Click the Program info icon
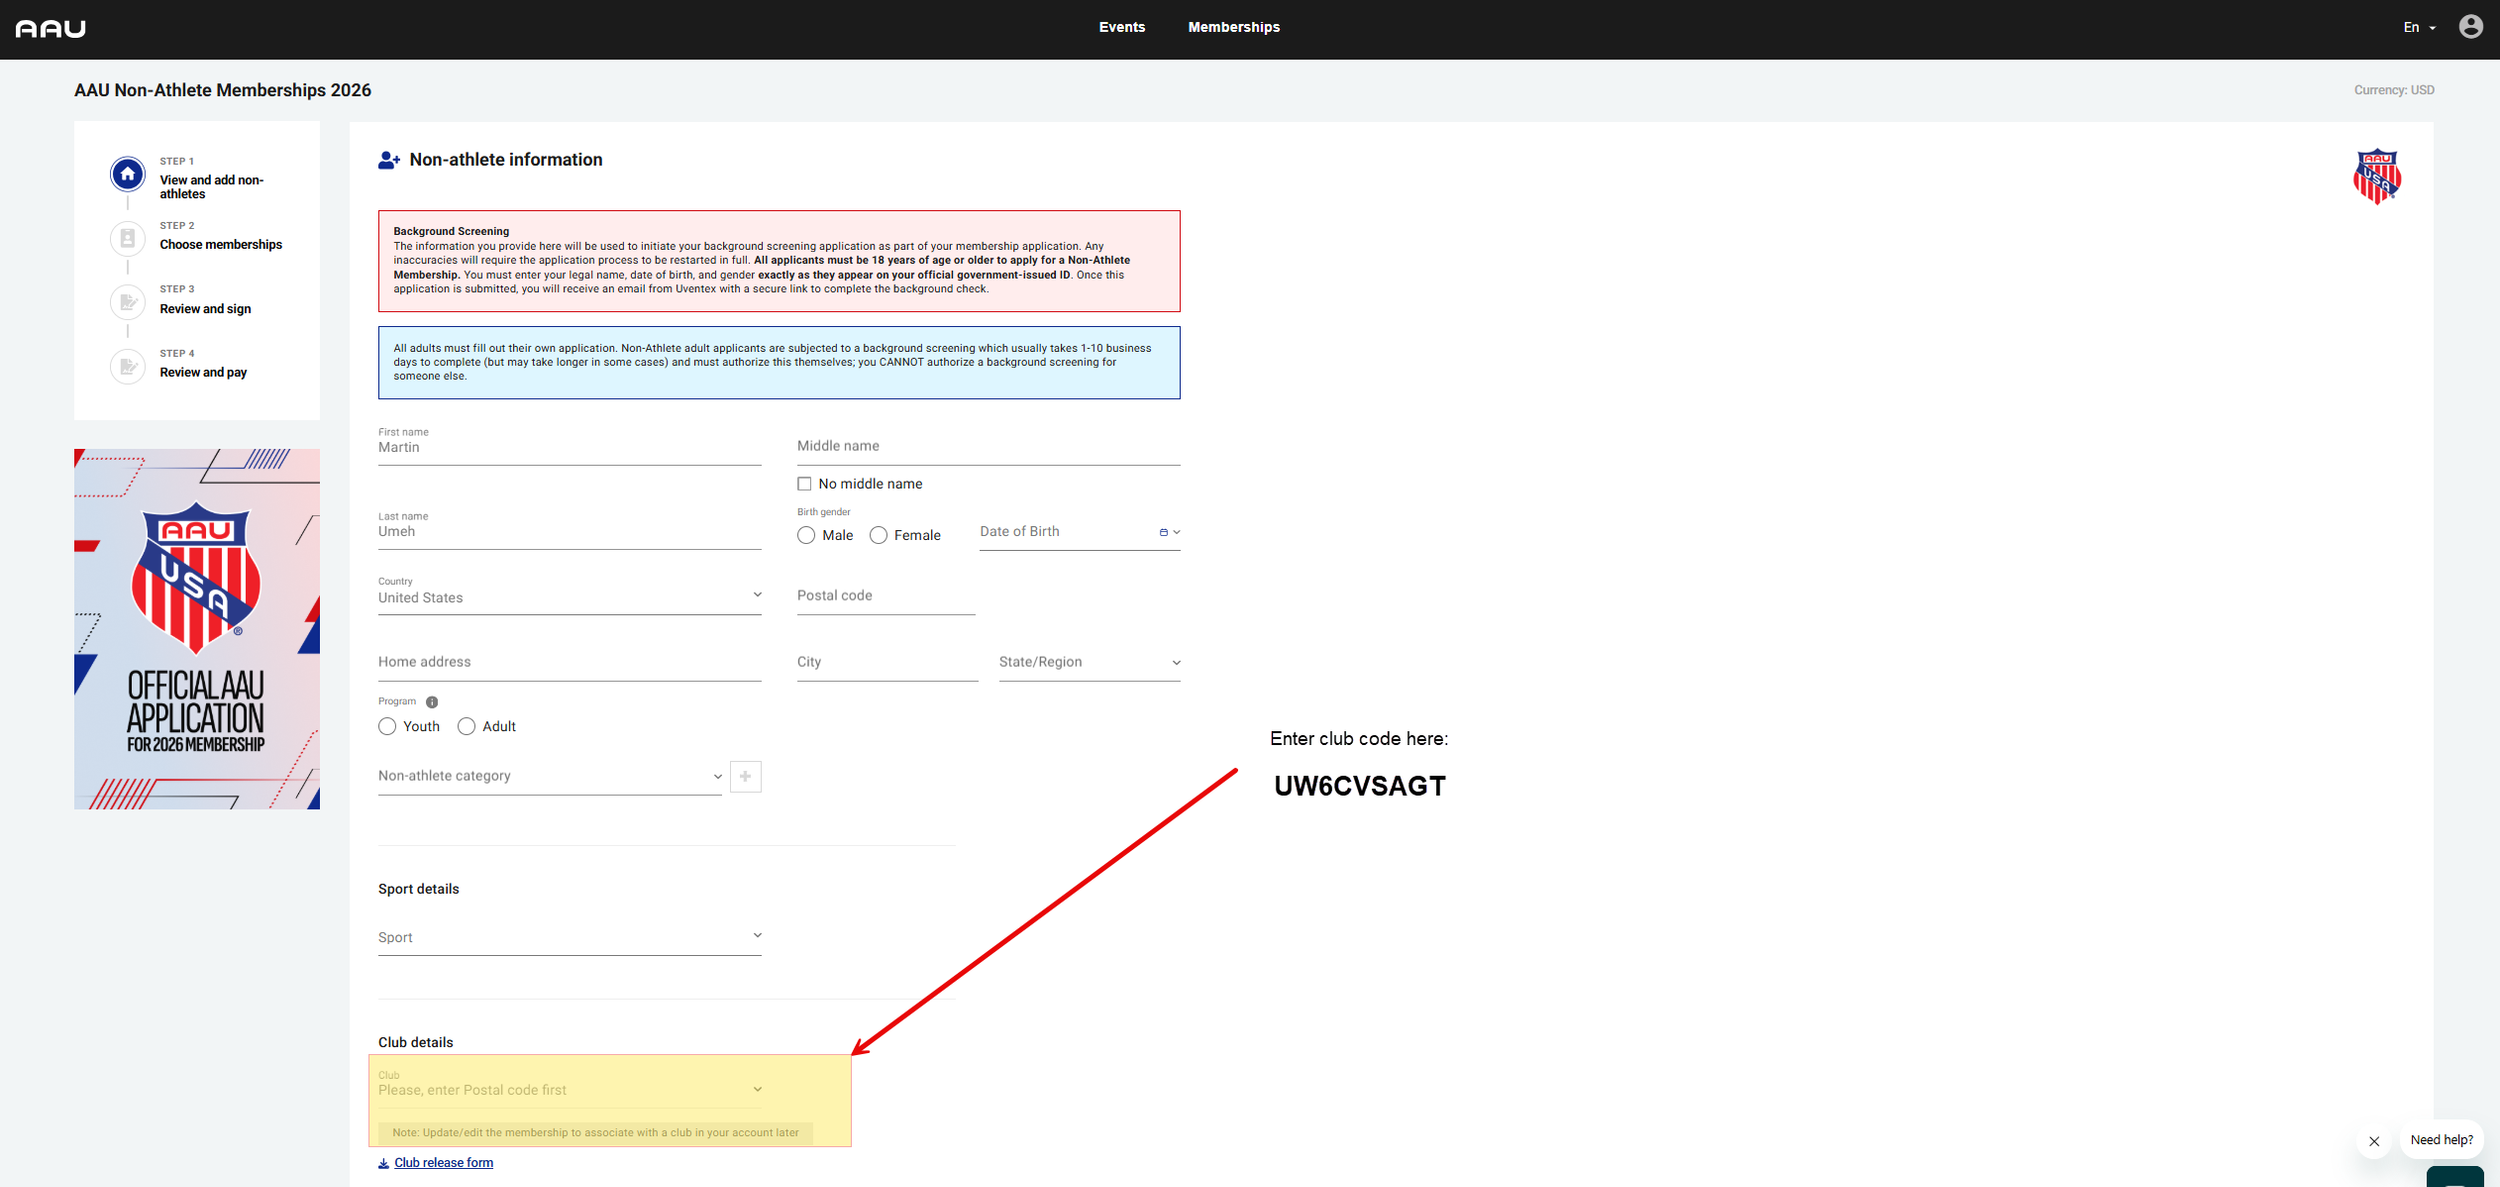Screen dimensions: 2500x1187 (x=432, y=702)
